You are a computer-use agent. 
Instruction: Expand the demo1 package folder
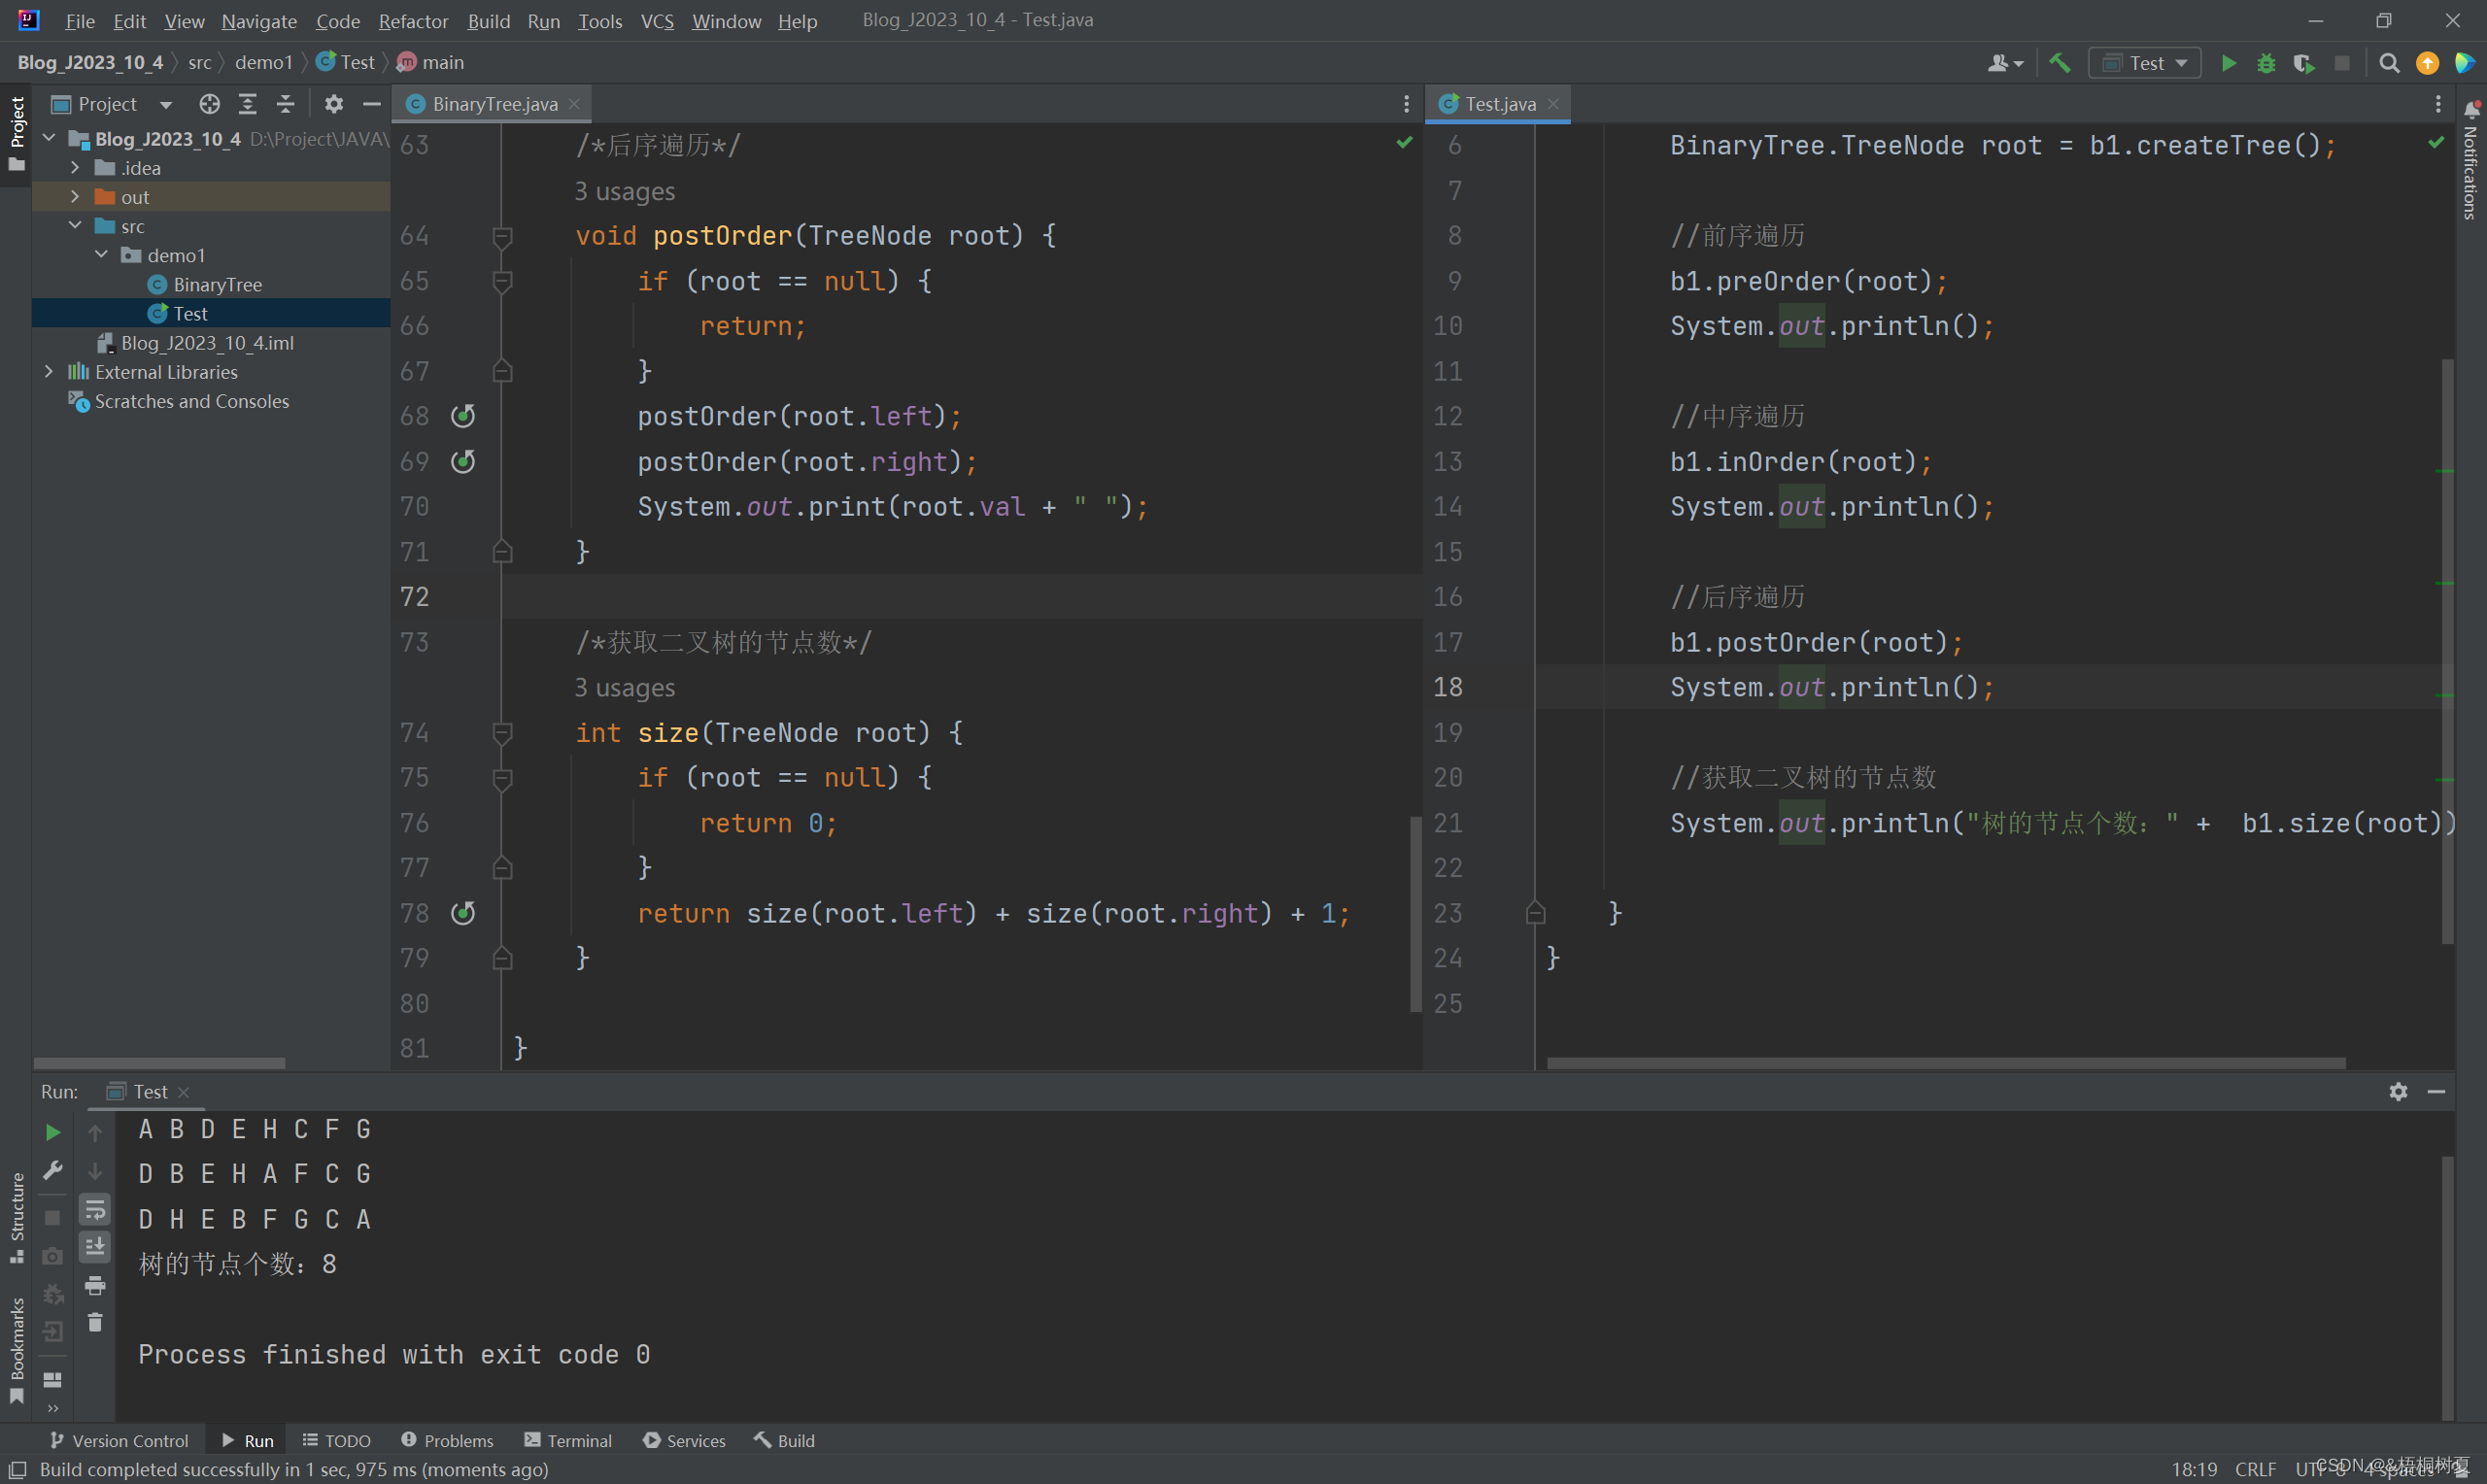click(99, 254)
